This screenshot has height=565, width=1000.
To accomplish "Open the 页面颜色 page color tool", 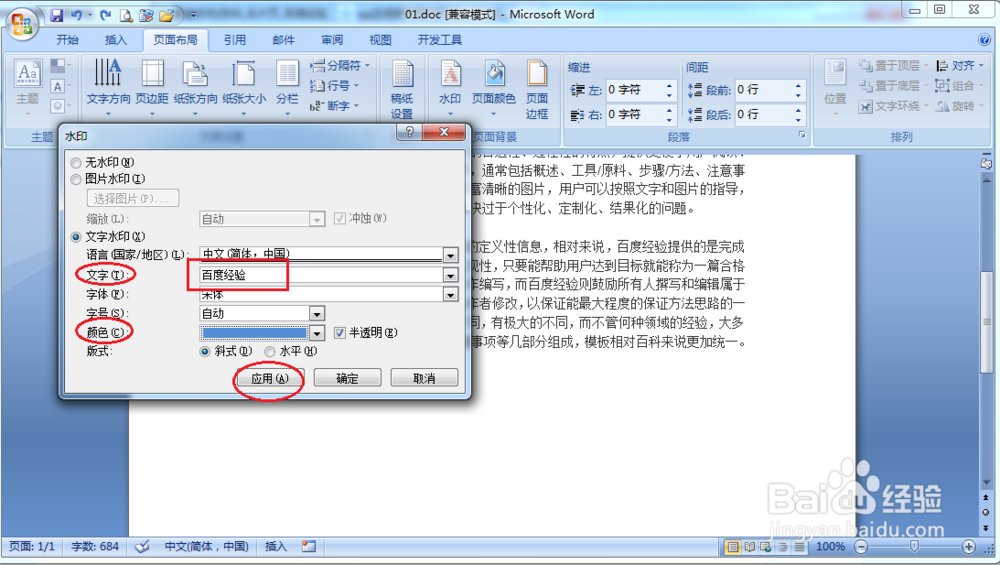I will tap(494, 87).
